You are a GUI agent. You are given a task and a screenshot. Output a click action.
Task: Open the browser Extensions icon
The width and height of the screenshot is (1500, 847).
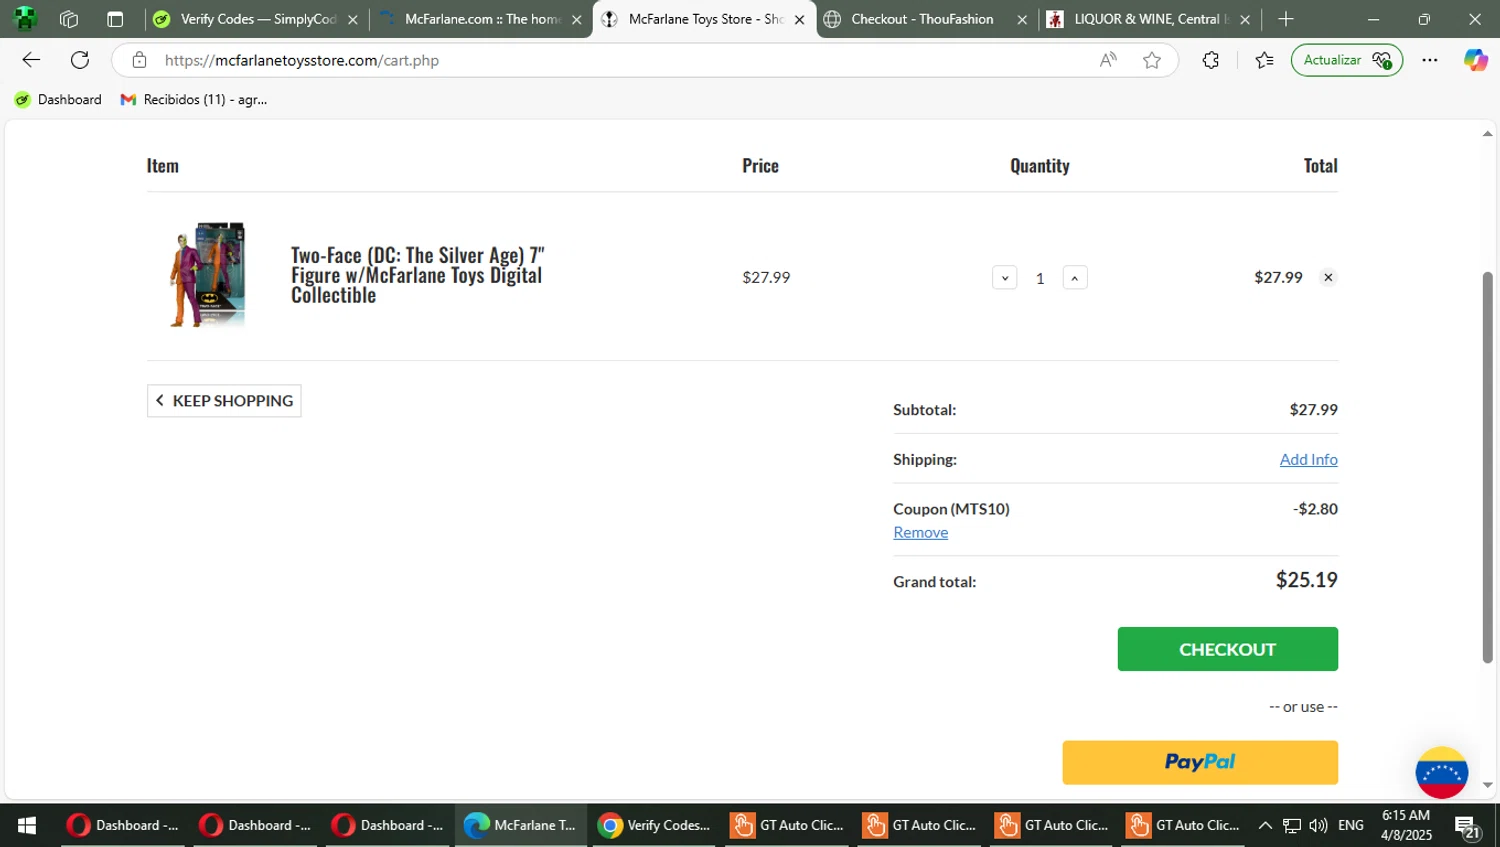click(1211, 60)
